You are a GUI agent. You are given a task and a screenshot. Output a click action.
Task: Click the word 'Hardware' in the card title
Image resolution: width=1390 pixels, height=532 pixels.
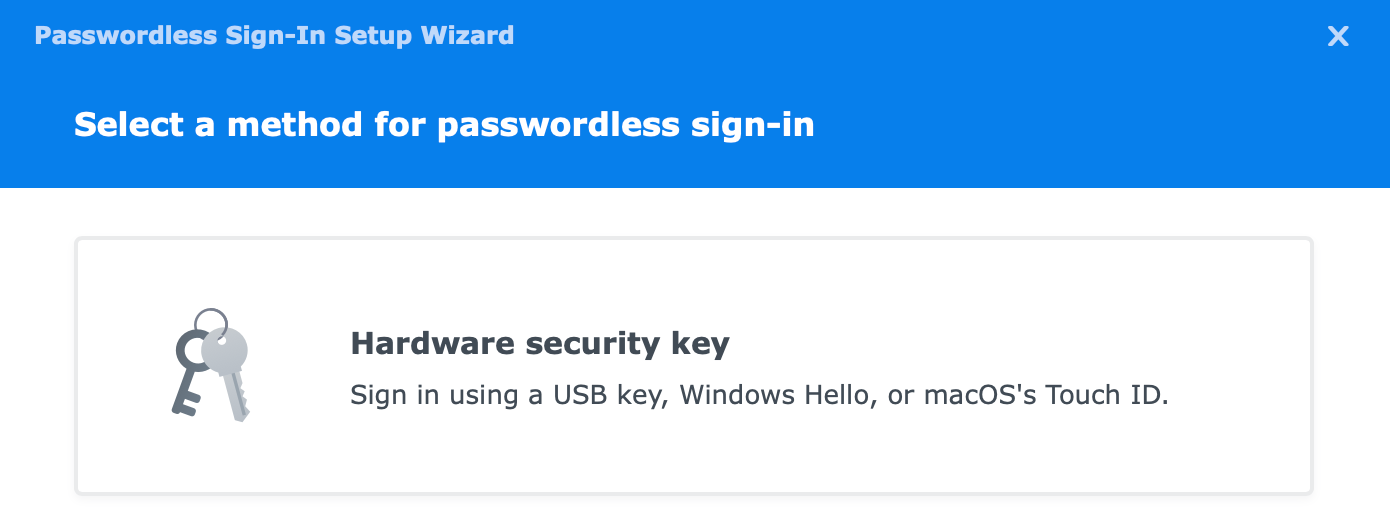[x=420, y=344]
